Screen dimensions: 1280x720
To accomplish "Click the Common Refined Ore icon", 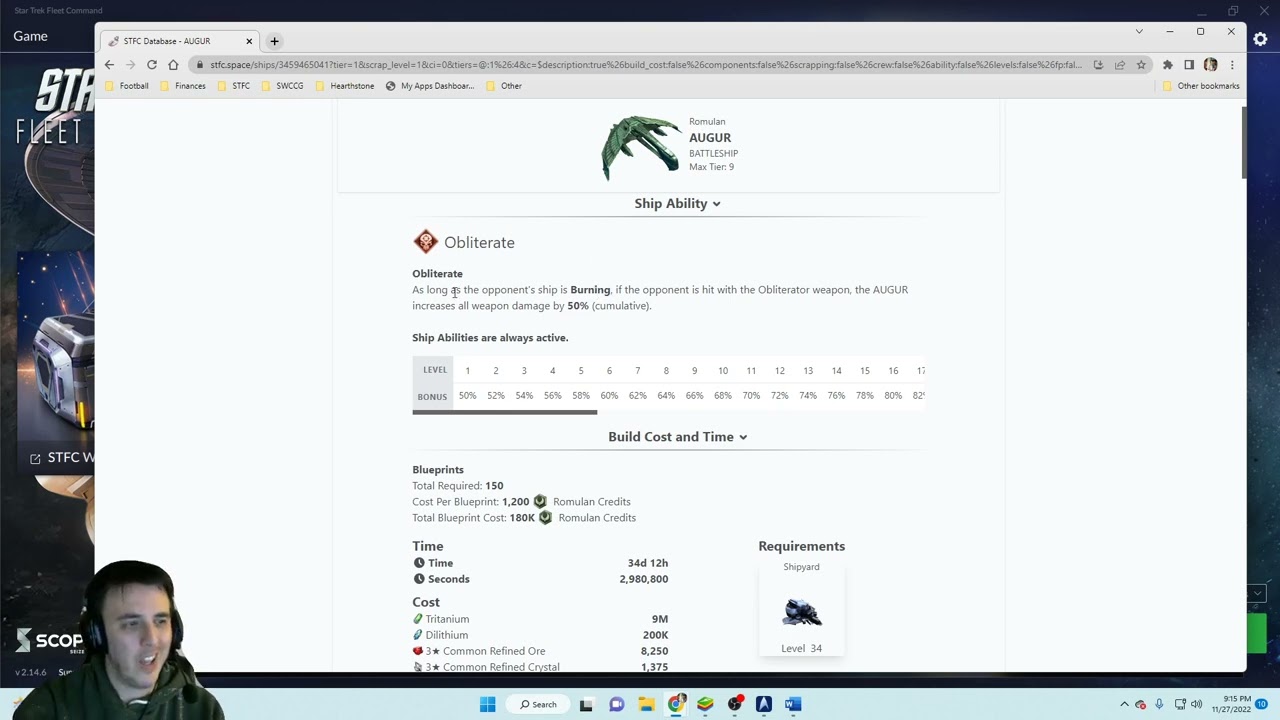I will click(418, 651).
